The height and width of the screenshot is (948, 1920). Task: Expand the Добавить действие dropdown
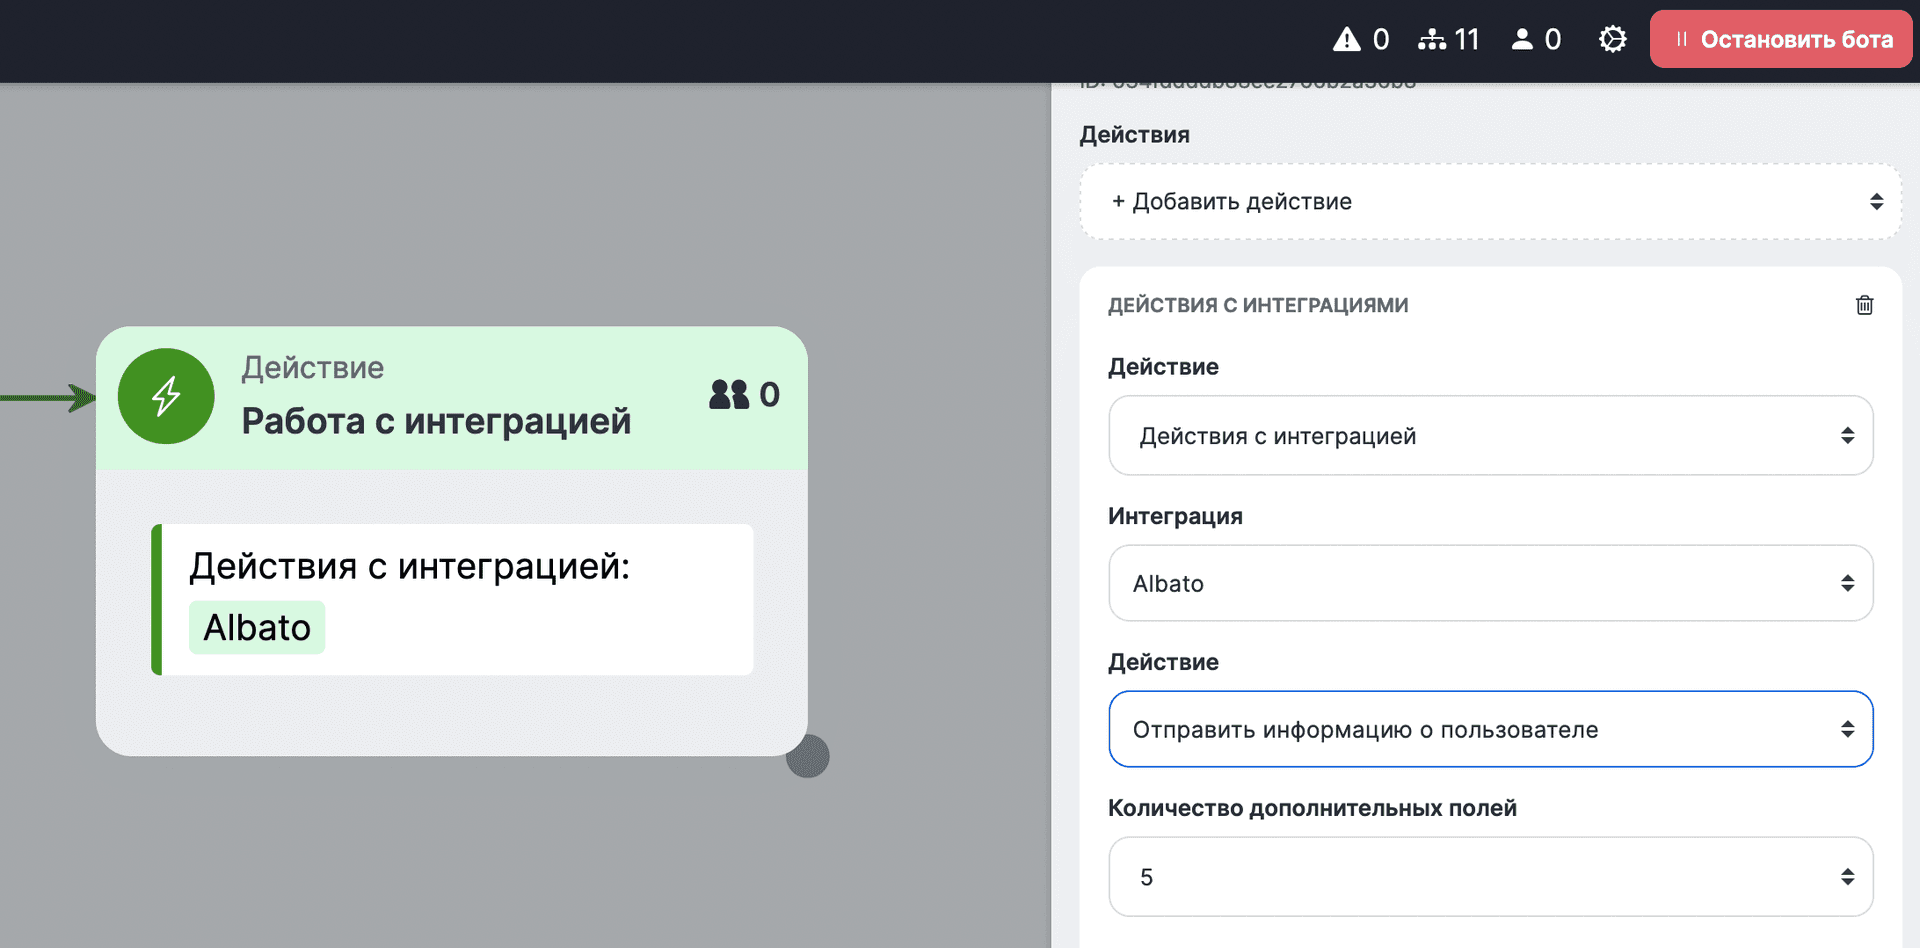(x=1490, y=202)
